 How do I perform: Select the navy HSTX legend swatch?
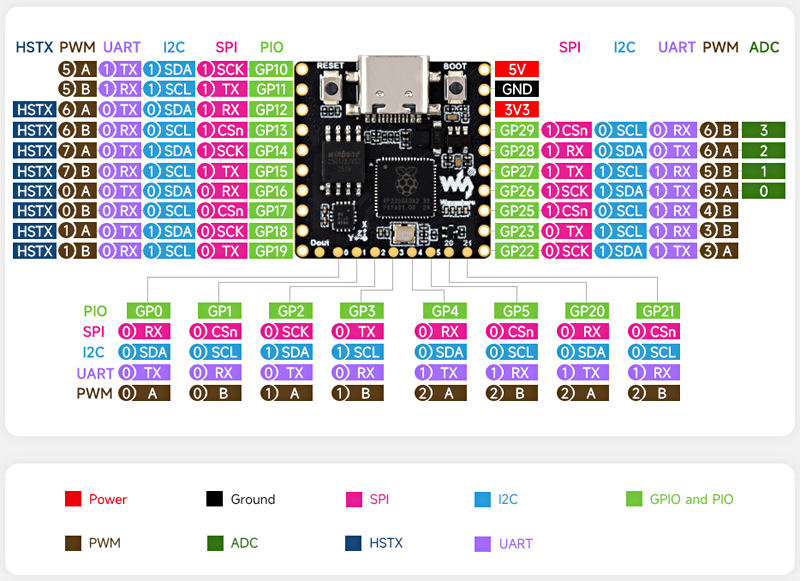[352, 543]
